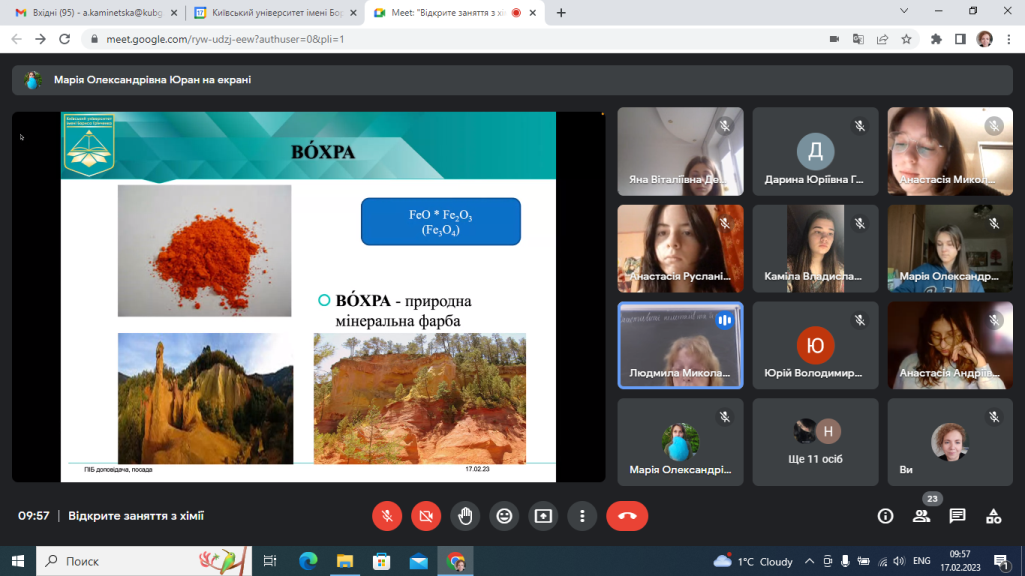
Task: Open the emoji reactions button
Action: [x=504, y=516]
